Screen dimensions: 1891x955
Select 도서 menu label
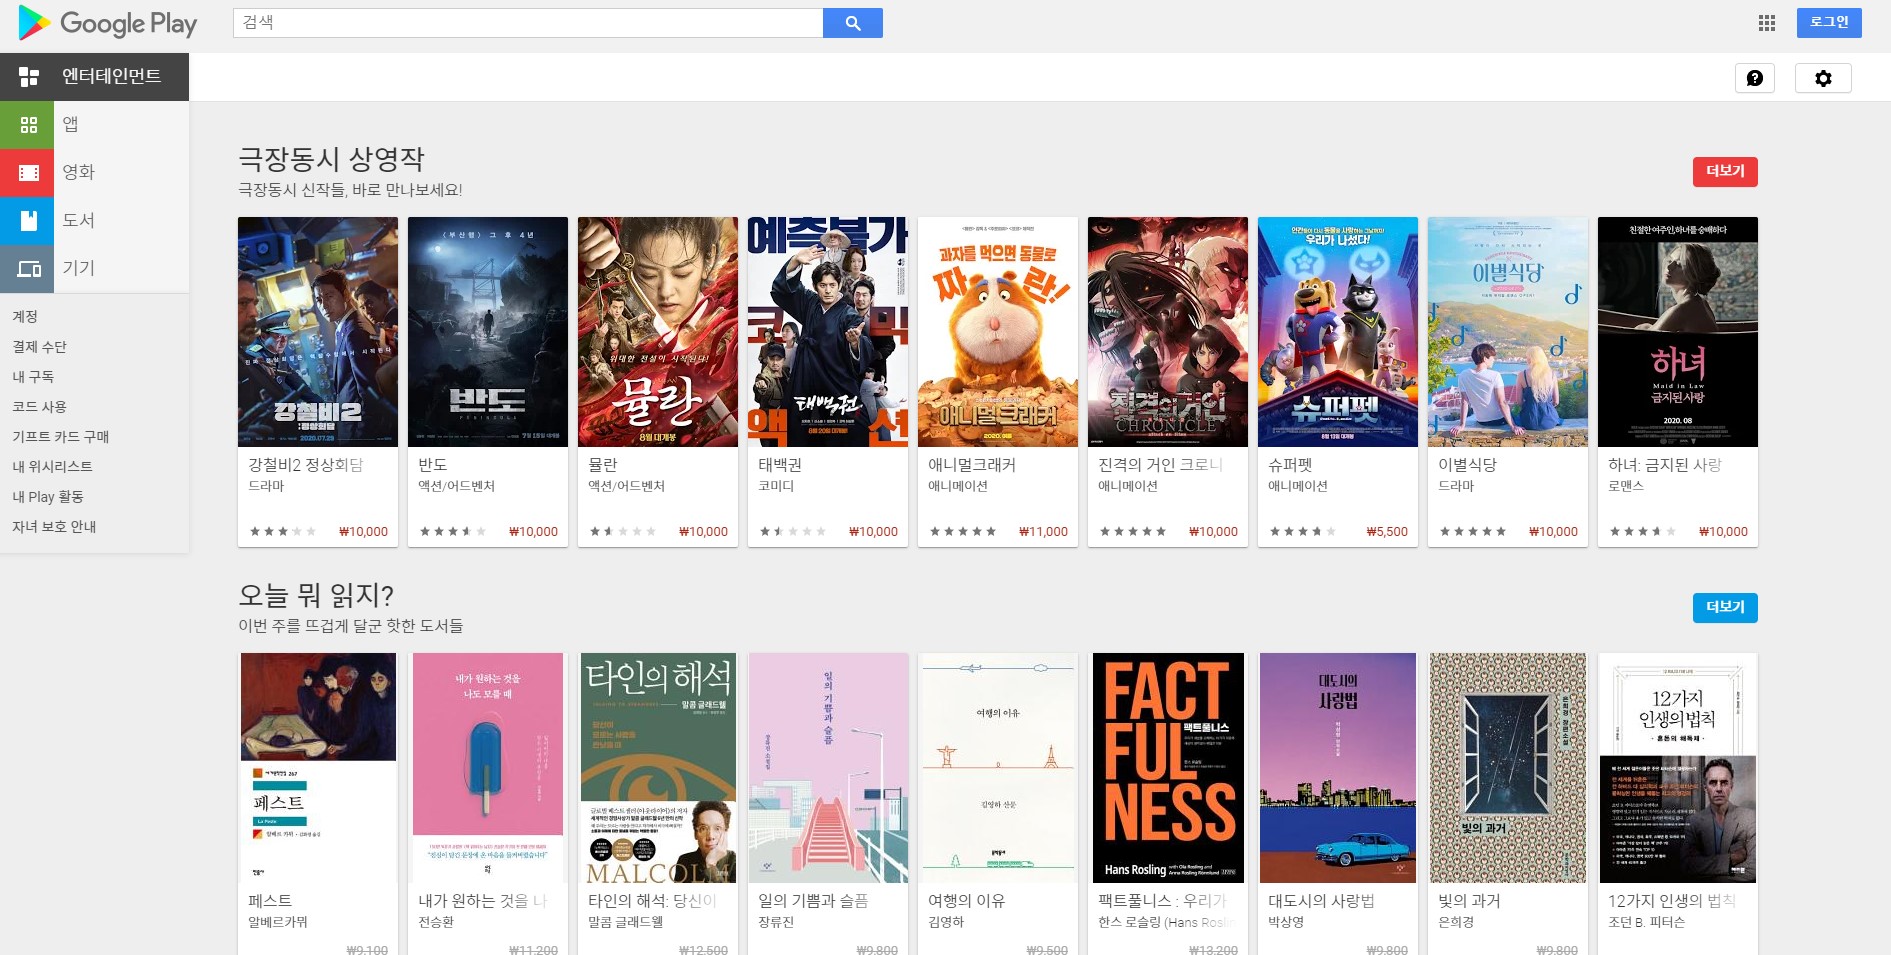[78, 220]
